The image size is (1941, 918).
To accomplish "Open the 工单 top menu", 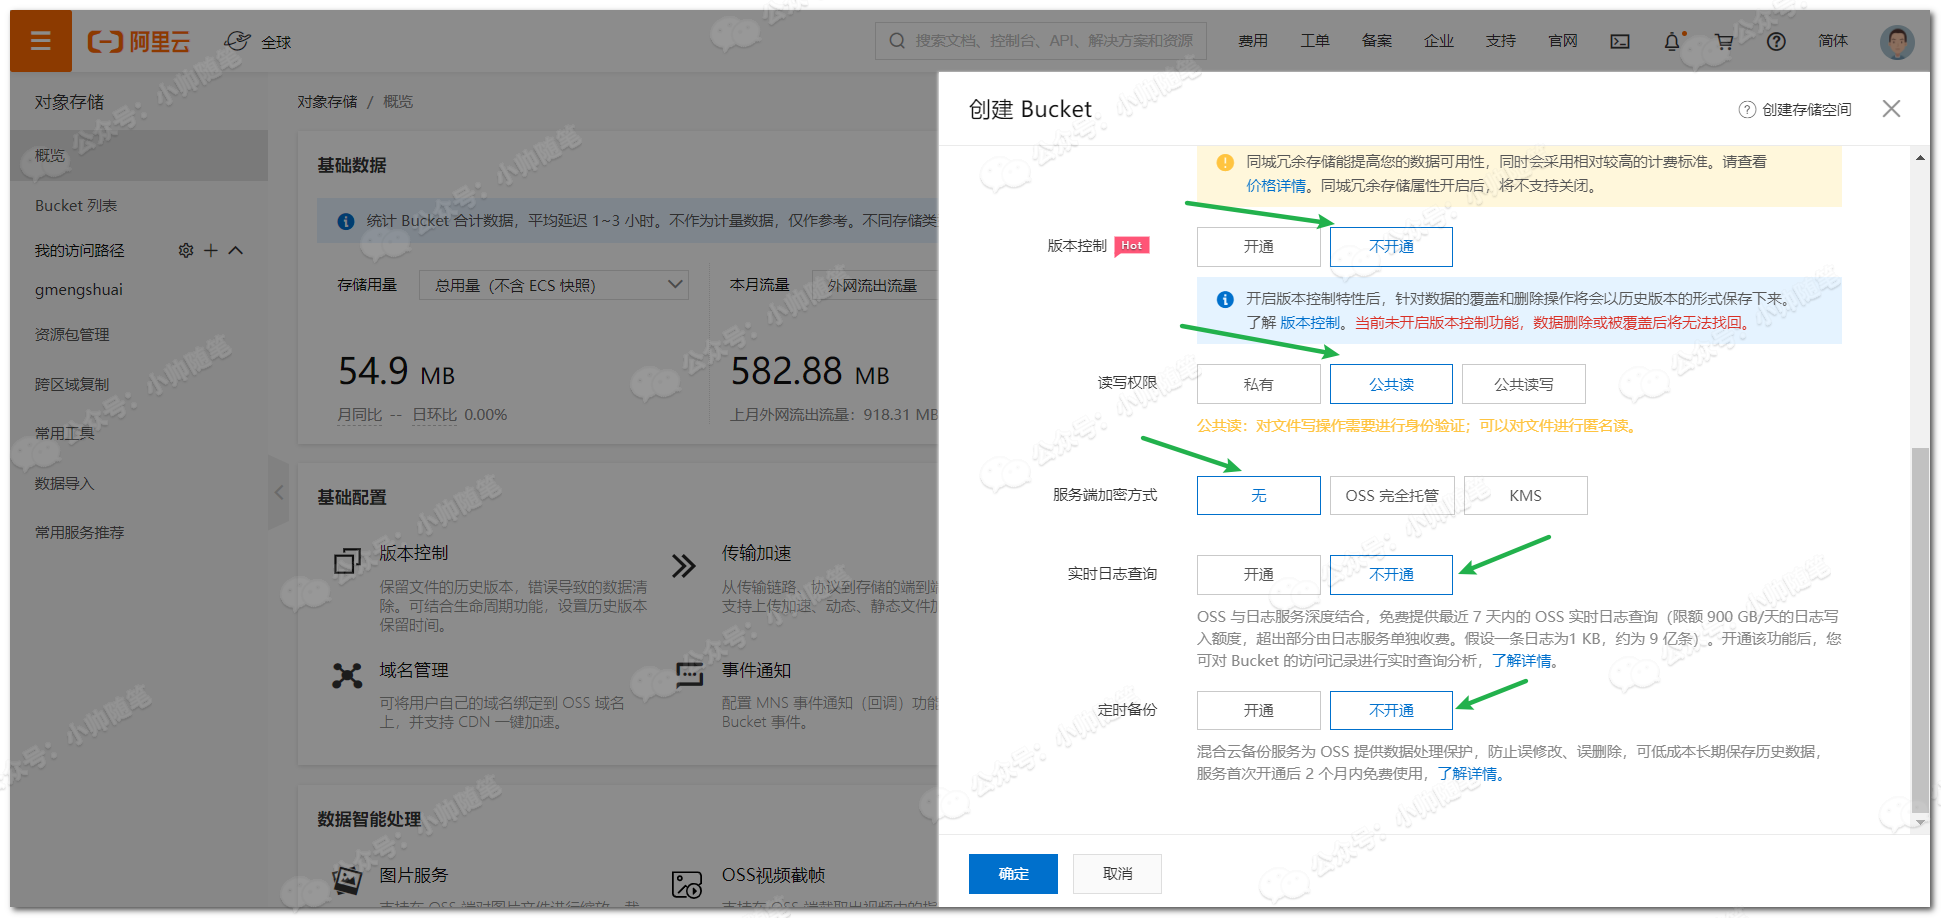I will [1314, 41].
